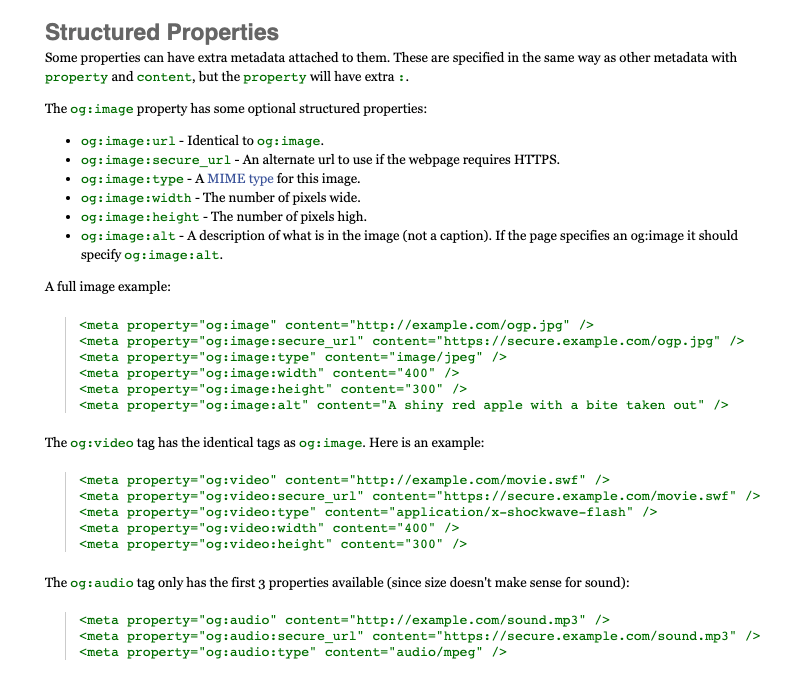Image resolution: width=807 pixels, height=674 pixels.
Task: Open the MIME type link
Action: pyautogui.click(x=240, y=179)
